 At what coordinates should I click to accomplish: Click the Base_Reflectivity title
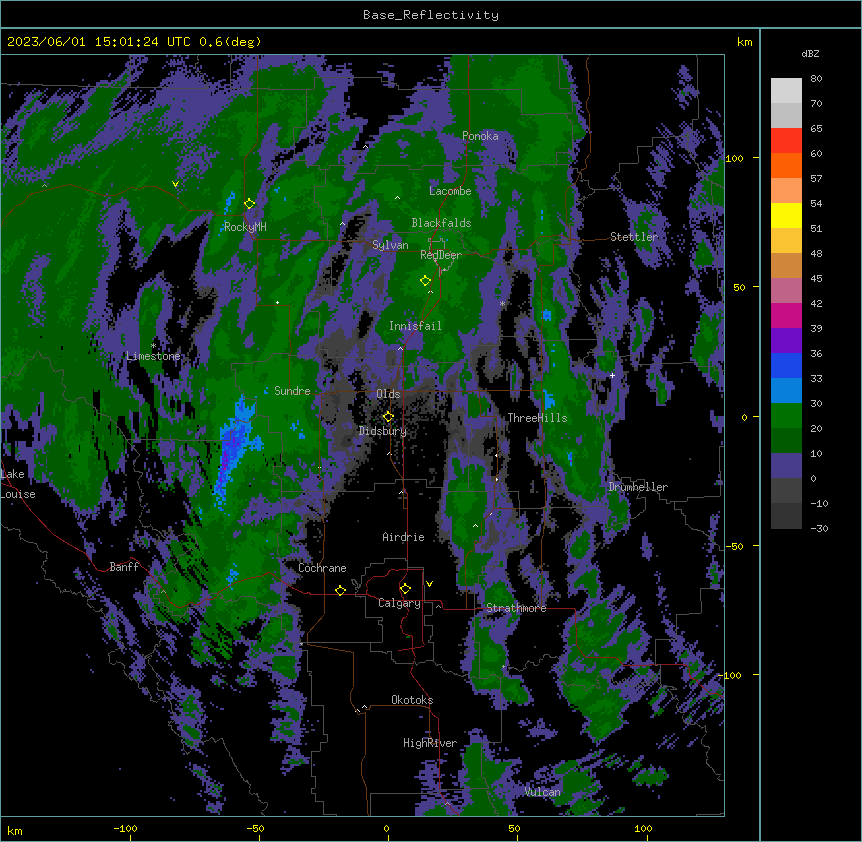pos(431,15)
